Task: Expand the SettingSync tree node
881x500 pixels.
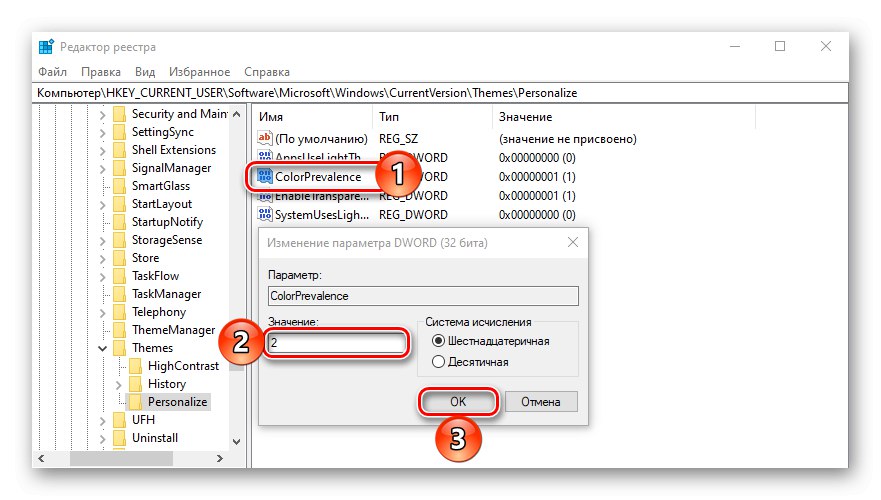Action: [102, 133]
